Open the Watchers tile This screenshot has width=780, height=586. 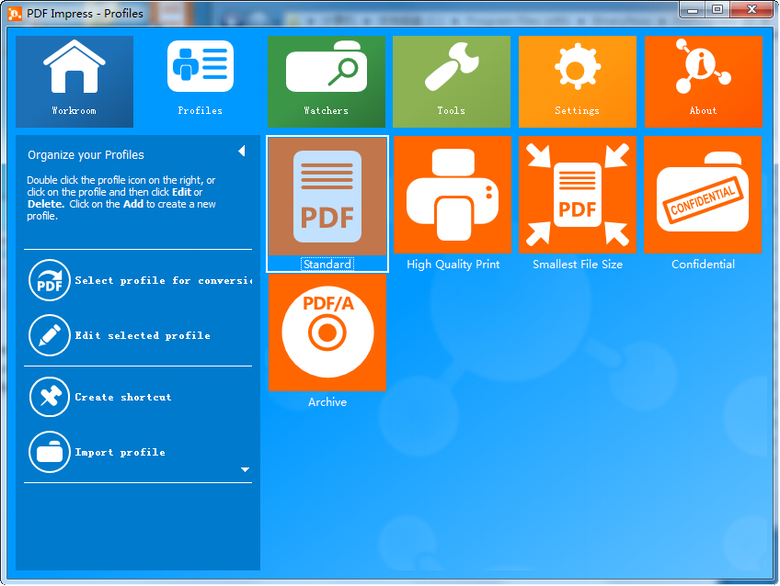[326, 81]
